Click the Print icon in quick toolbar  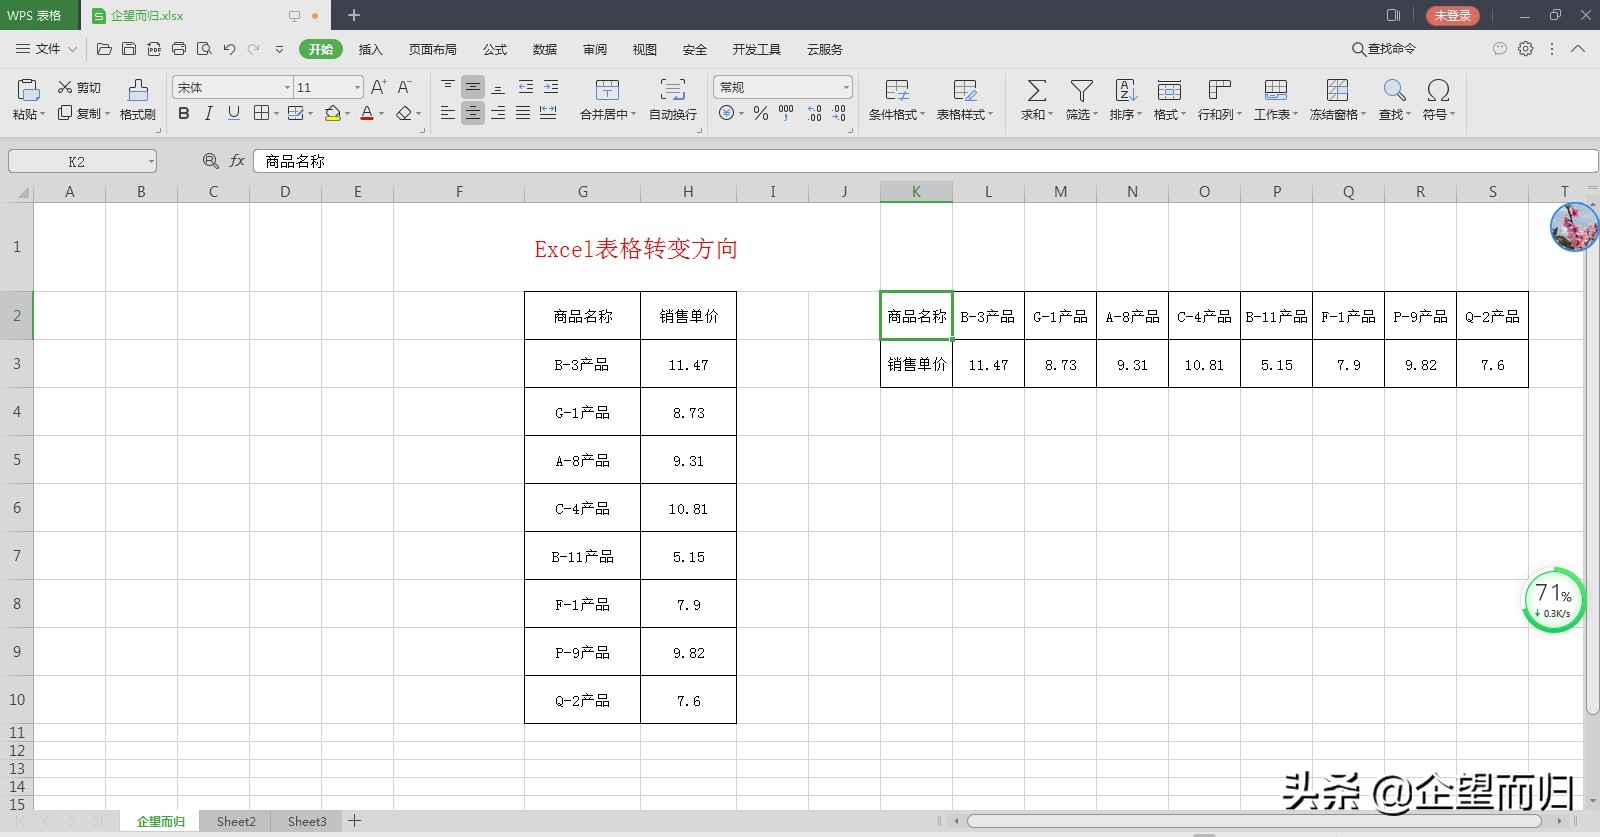point(179,49)
